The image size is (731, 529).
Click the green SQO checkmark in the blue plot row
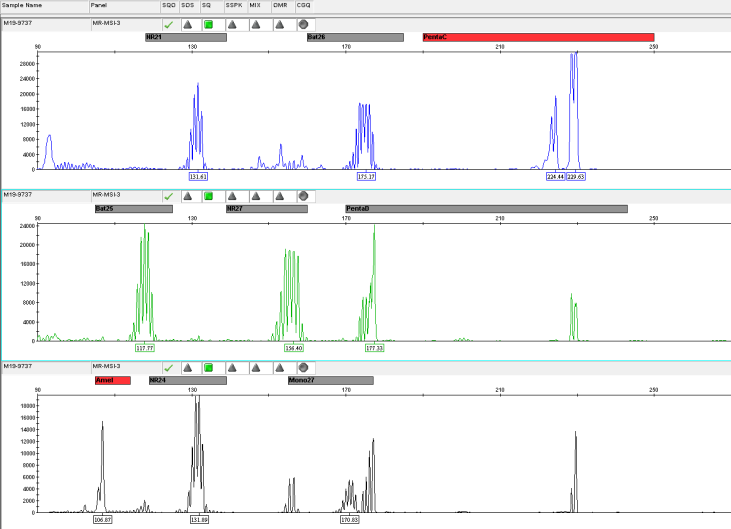(x=168, y=23)
